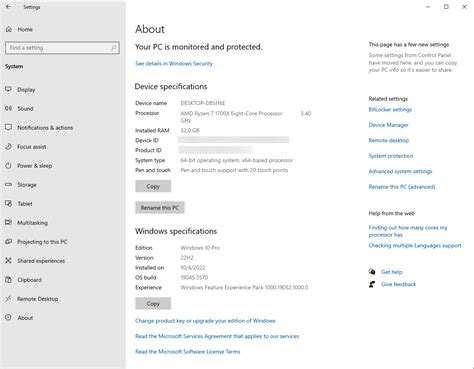The image size is (474, 369).
Task: Click the Give feedback person icon
Action: pos(372,284)
